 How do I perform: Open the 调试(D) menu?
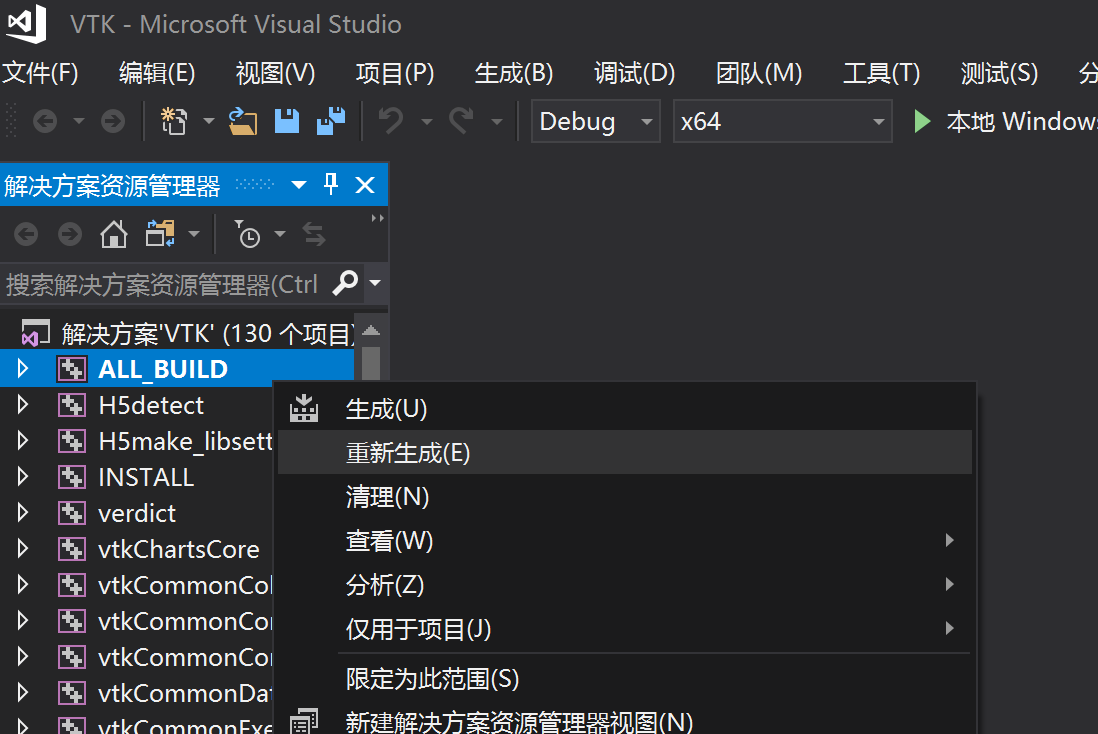click(x=634, y=73)
